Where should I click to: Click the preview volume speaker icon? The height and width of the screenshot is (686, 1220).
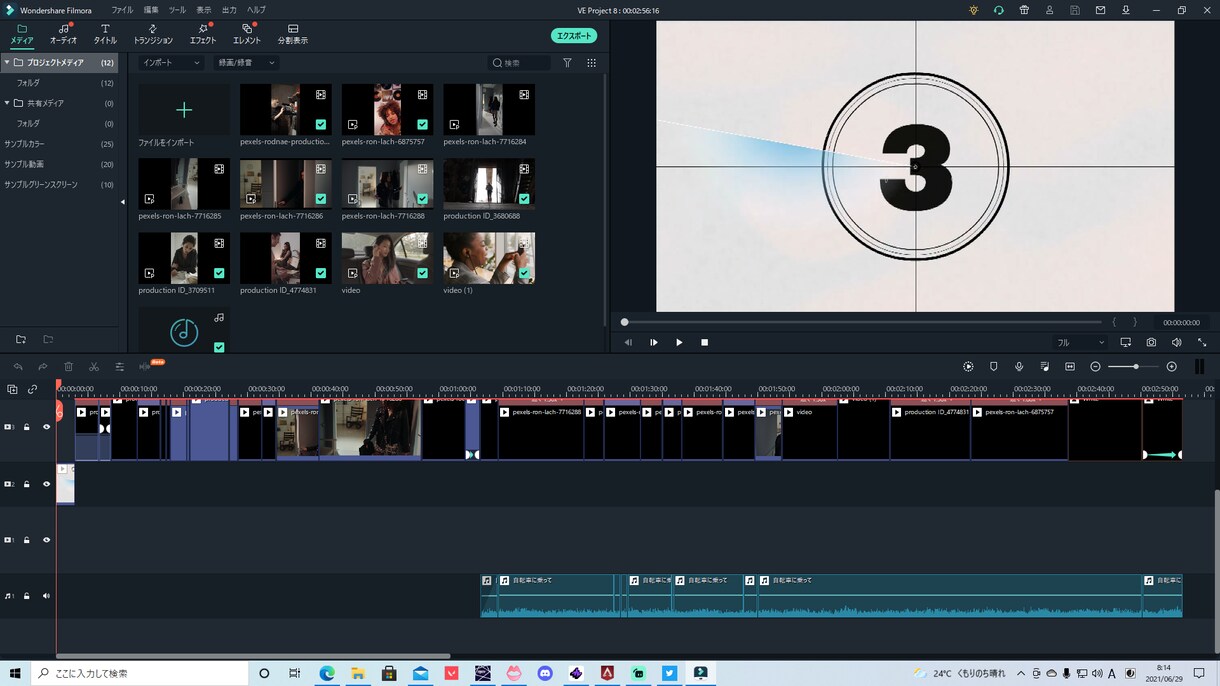[x=1176, y=342]
